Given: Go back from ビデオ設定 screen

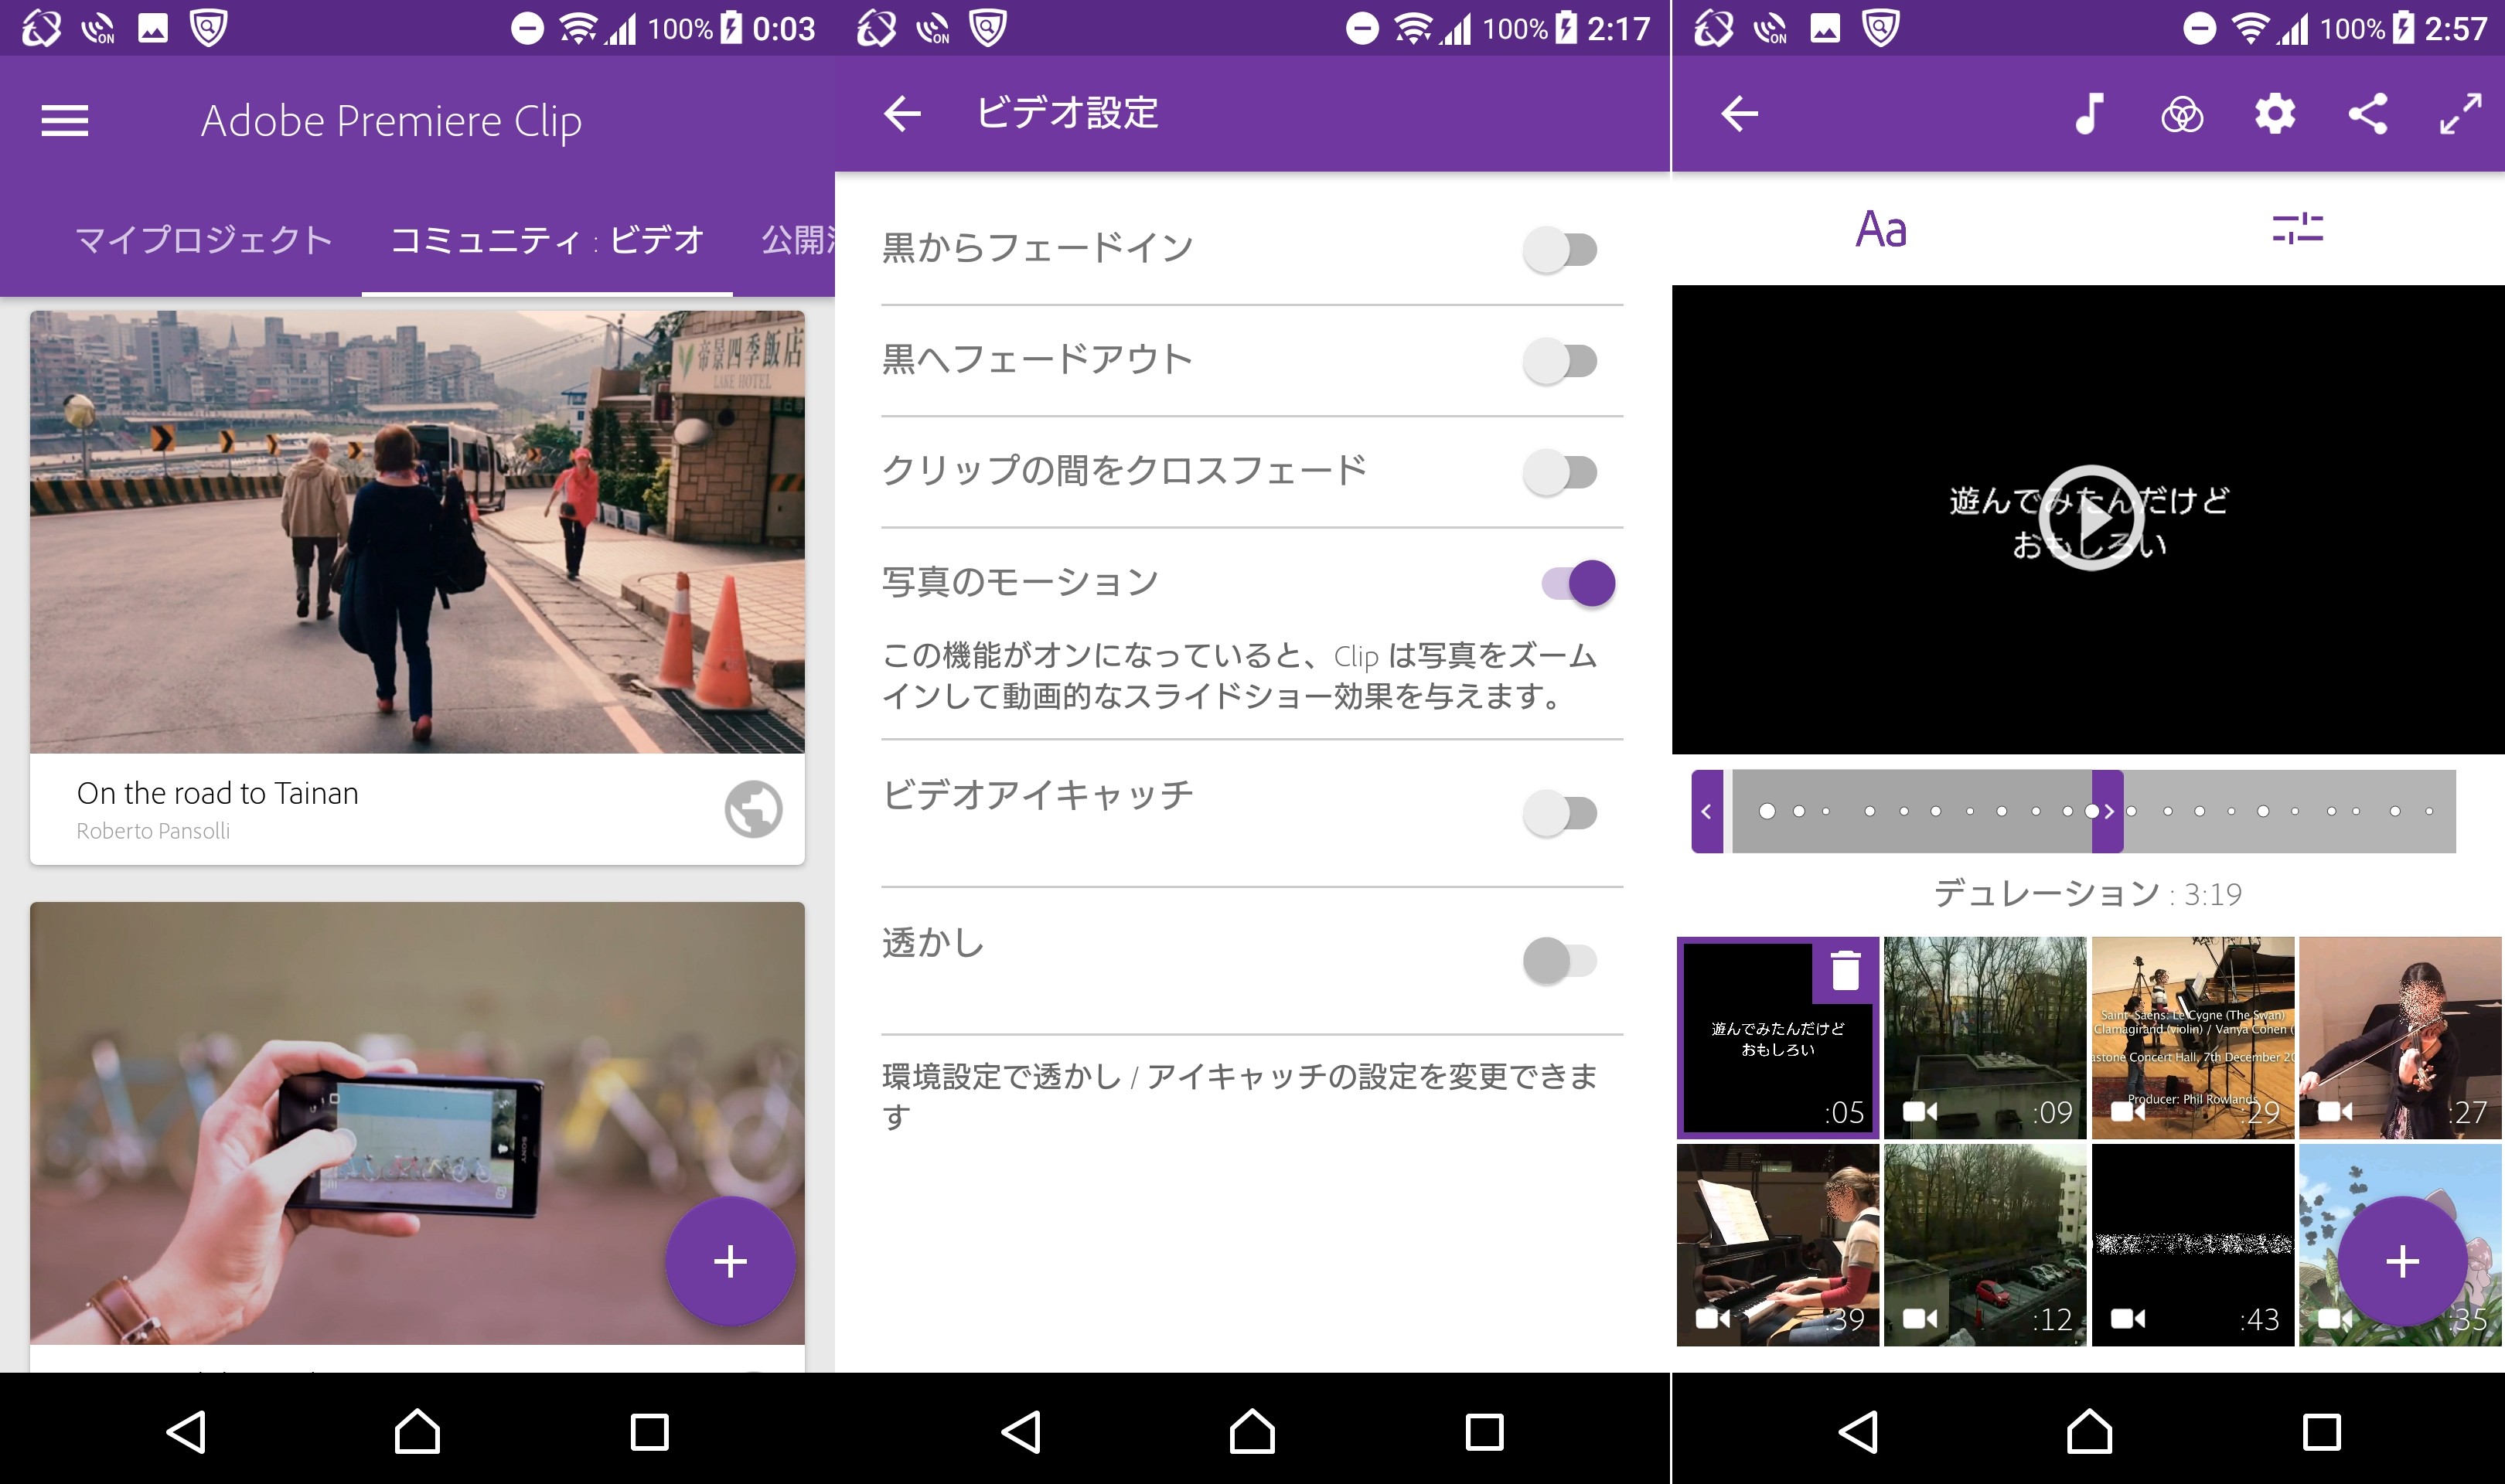Looking at the screenshot, I should (901, 114).
